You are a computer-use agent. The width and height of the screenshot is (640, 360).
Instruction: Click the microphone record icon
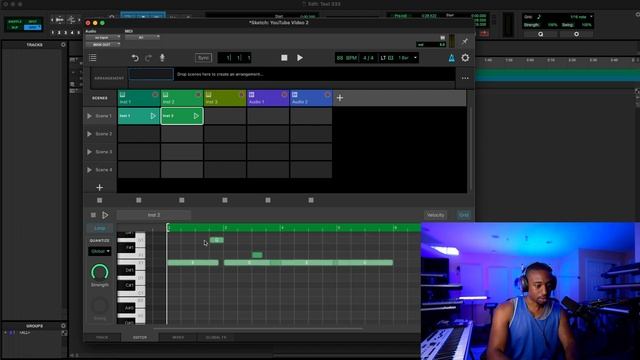pyautogui.click(x=162, y=58)
